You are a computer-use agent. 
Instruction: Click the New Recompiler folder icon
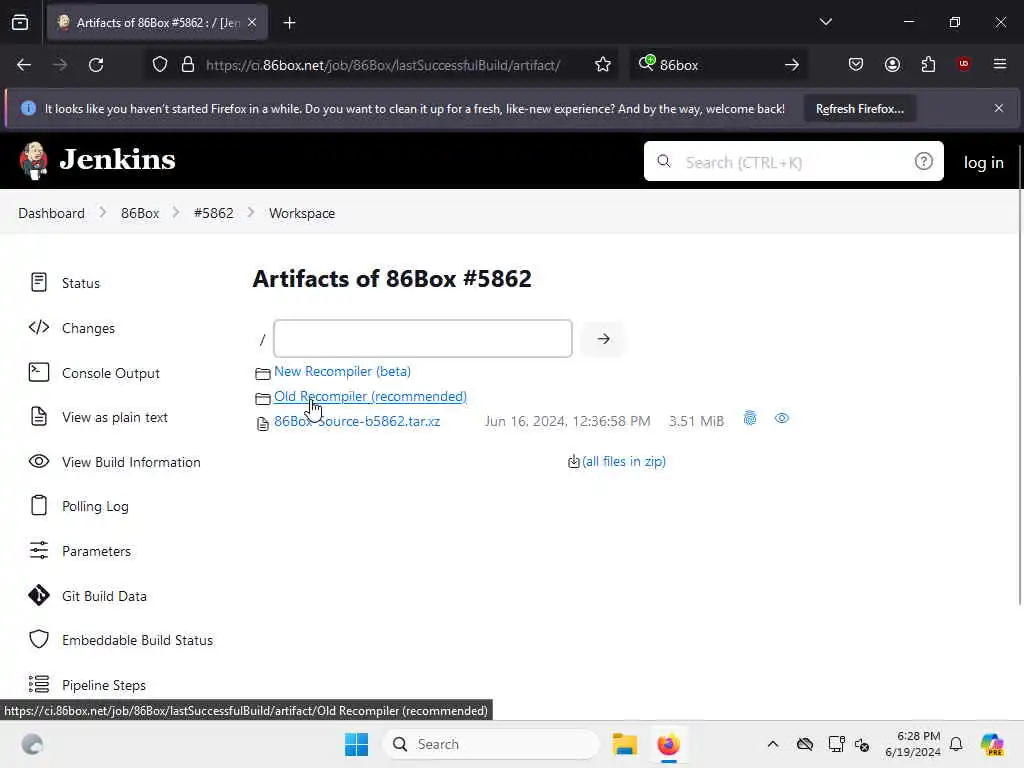coord(263,373)
